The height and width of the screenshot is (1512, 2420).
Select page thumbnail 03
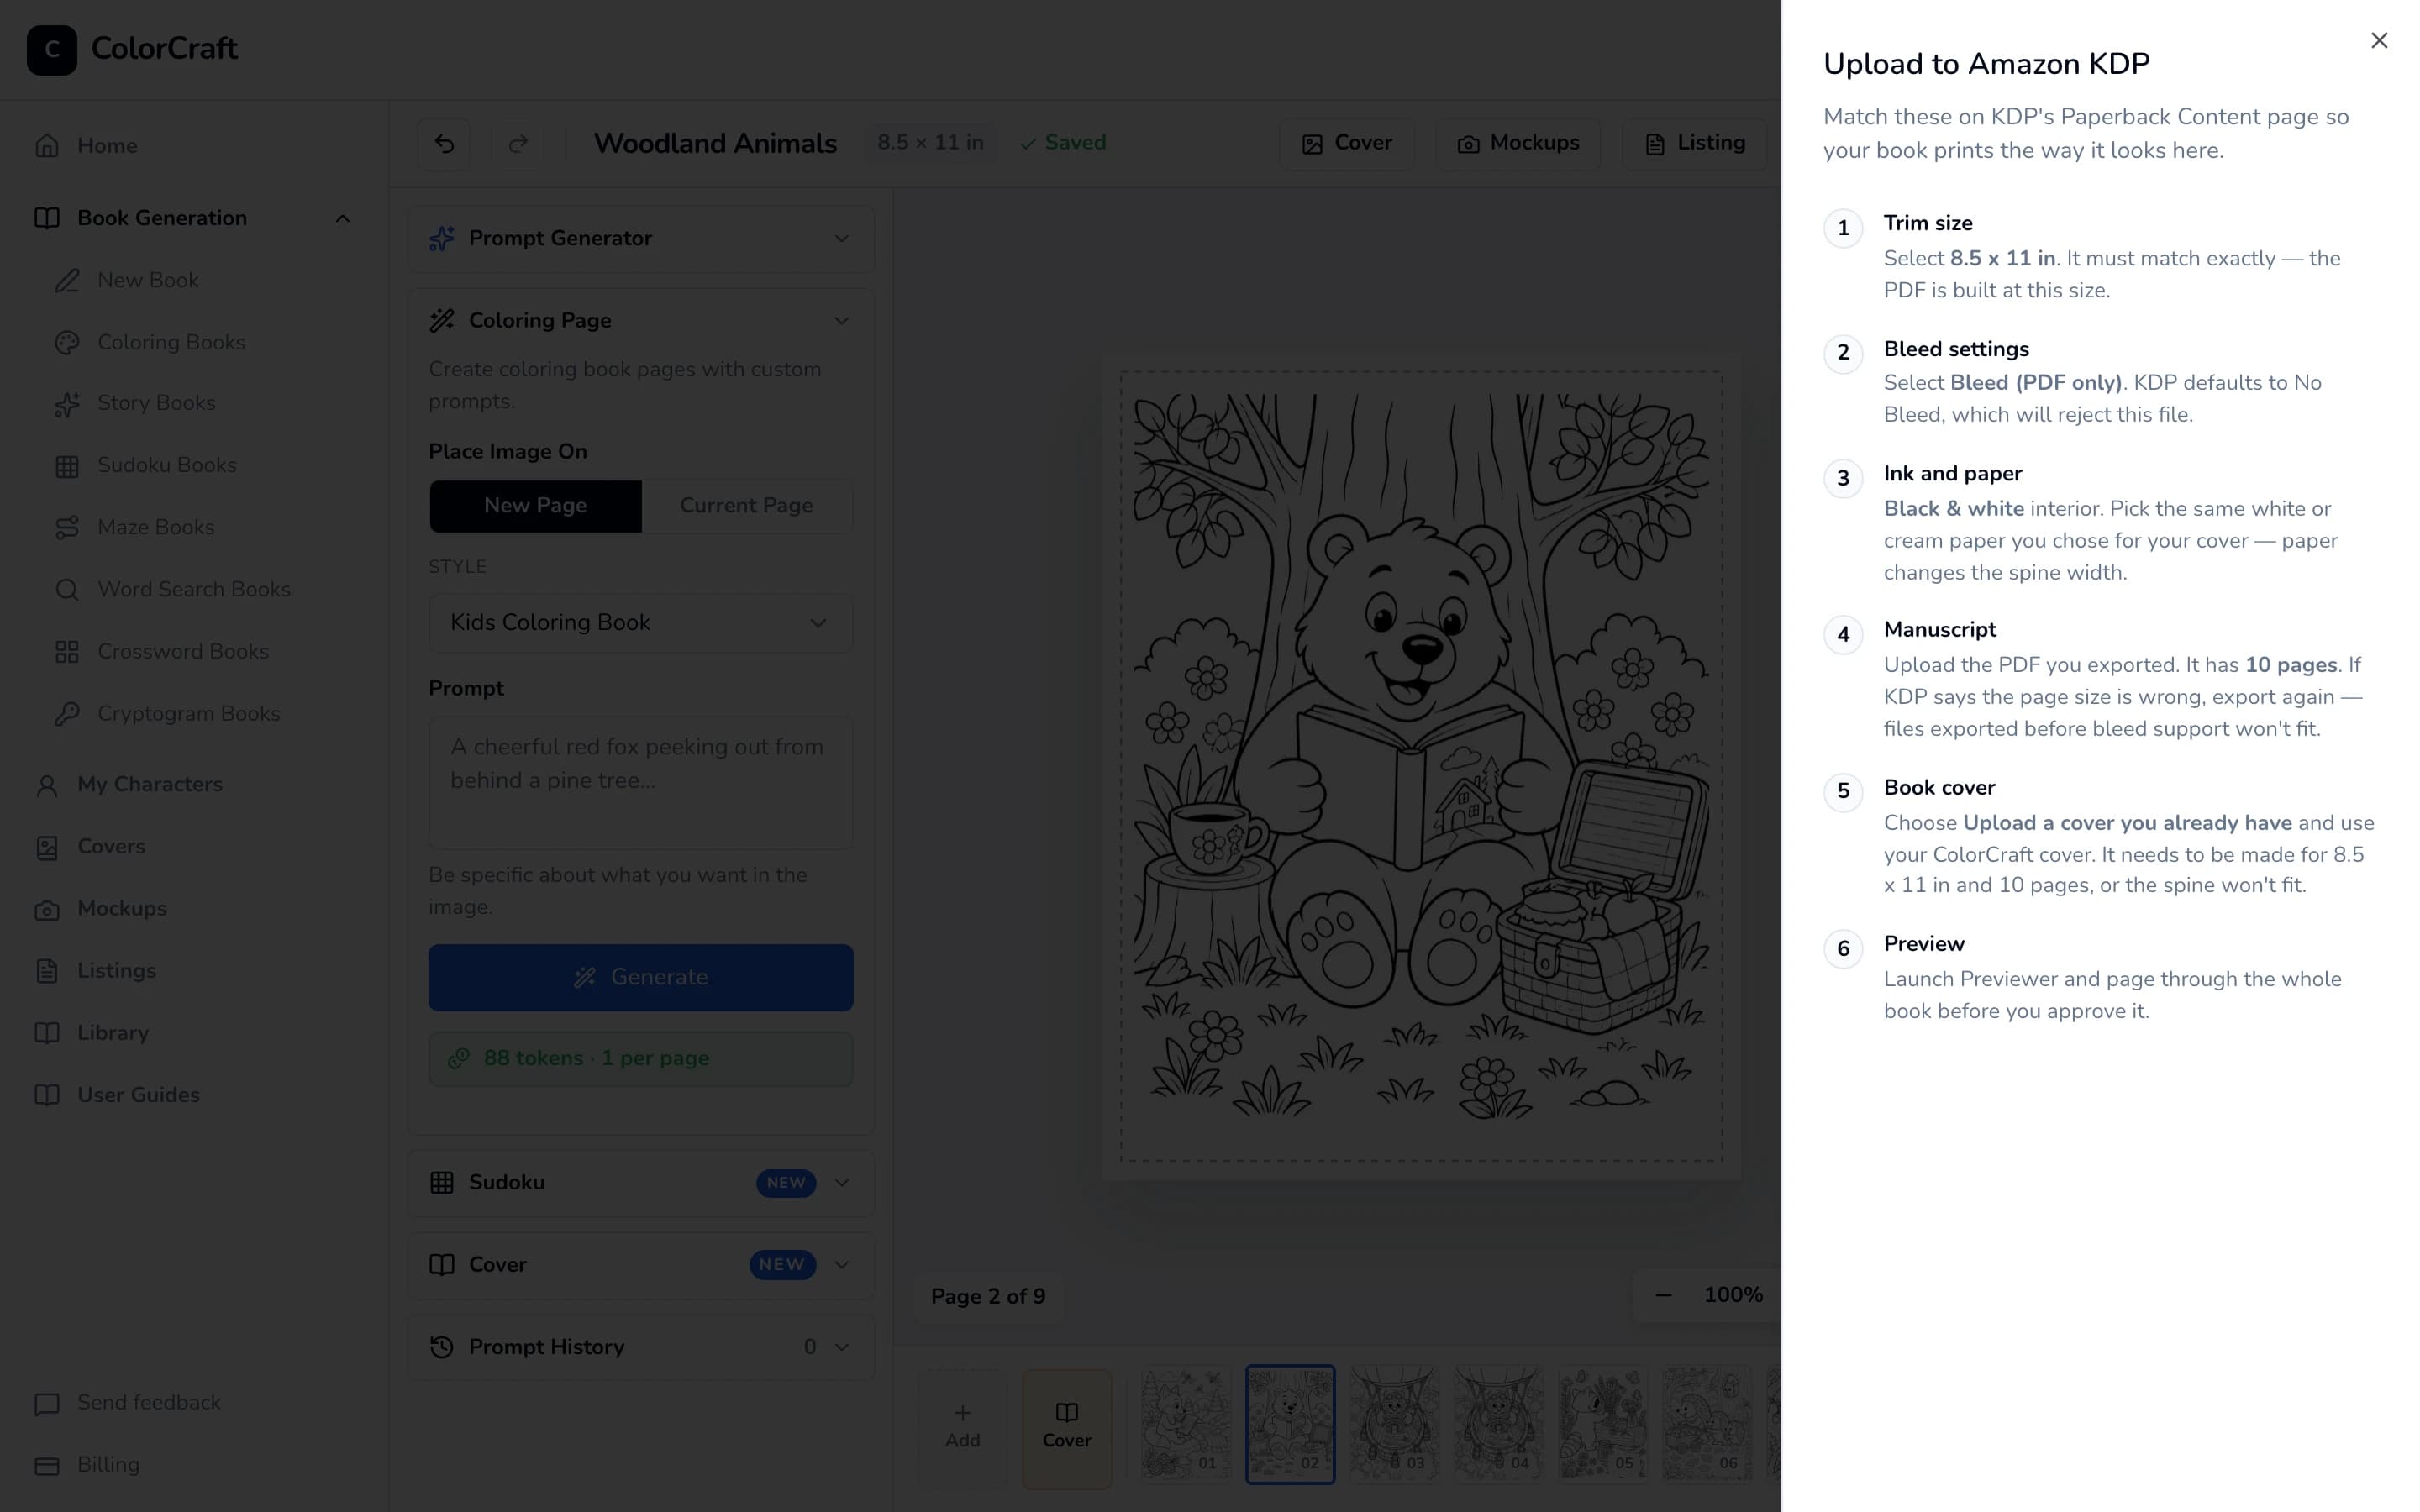point(1394,1424)
